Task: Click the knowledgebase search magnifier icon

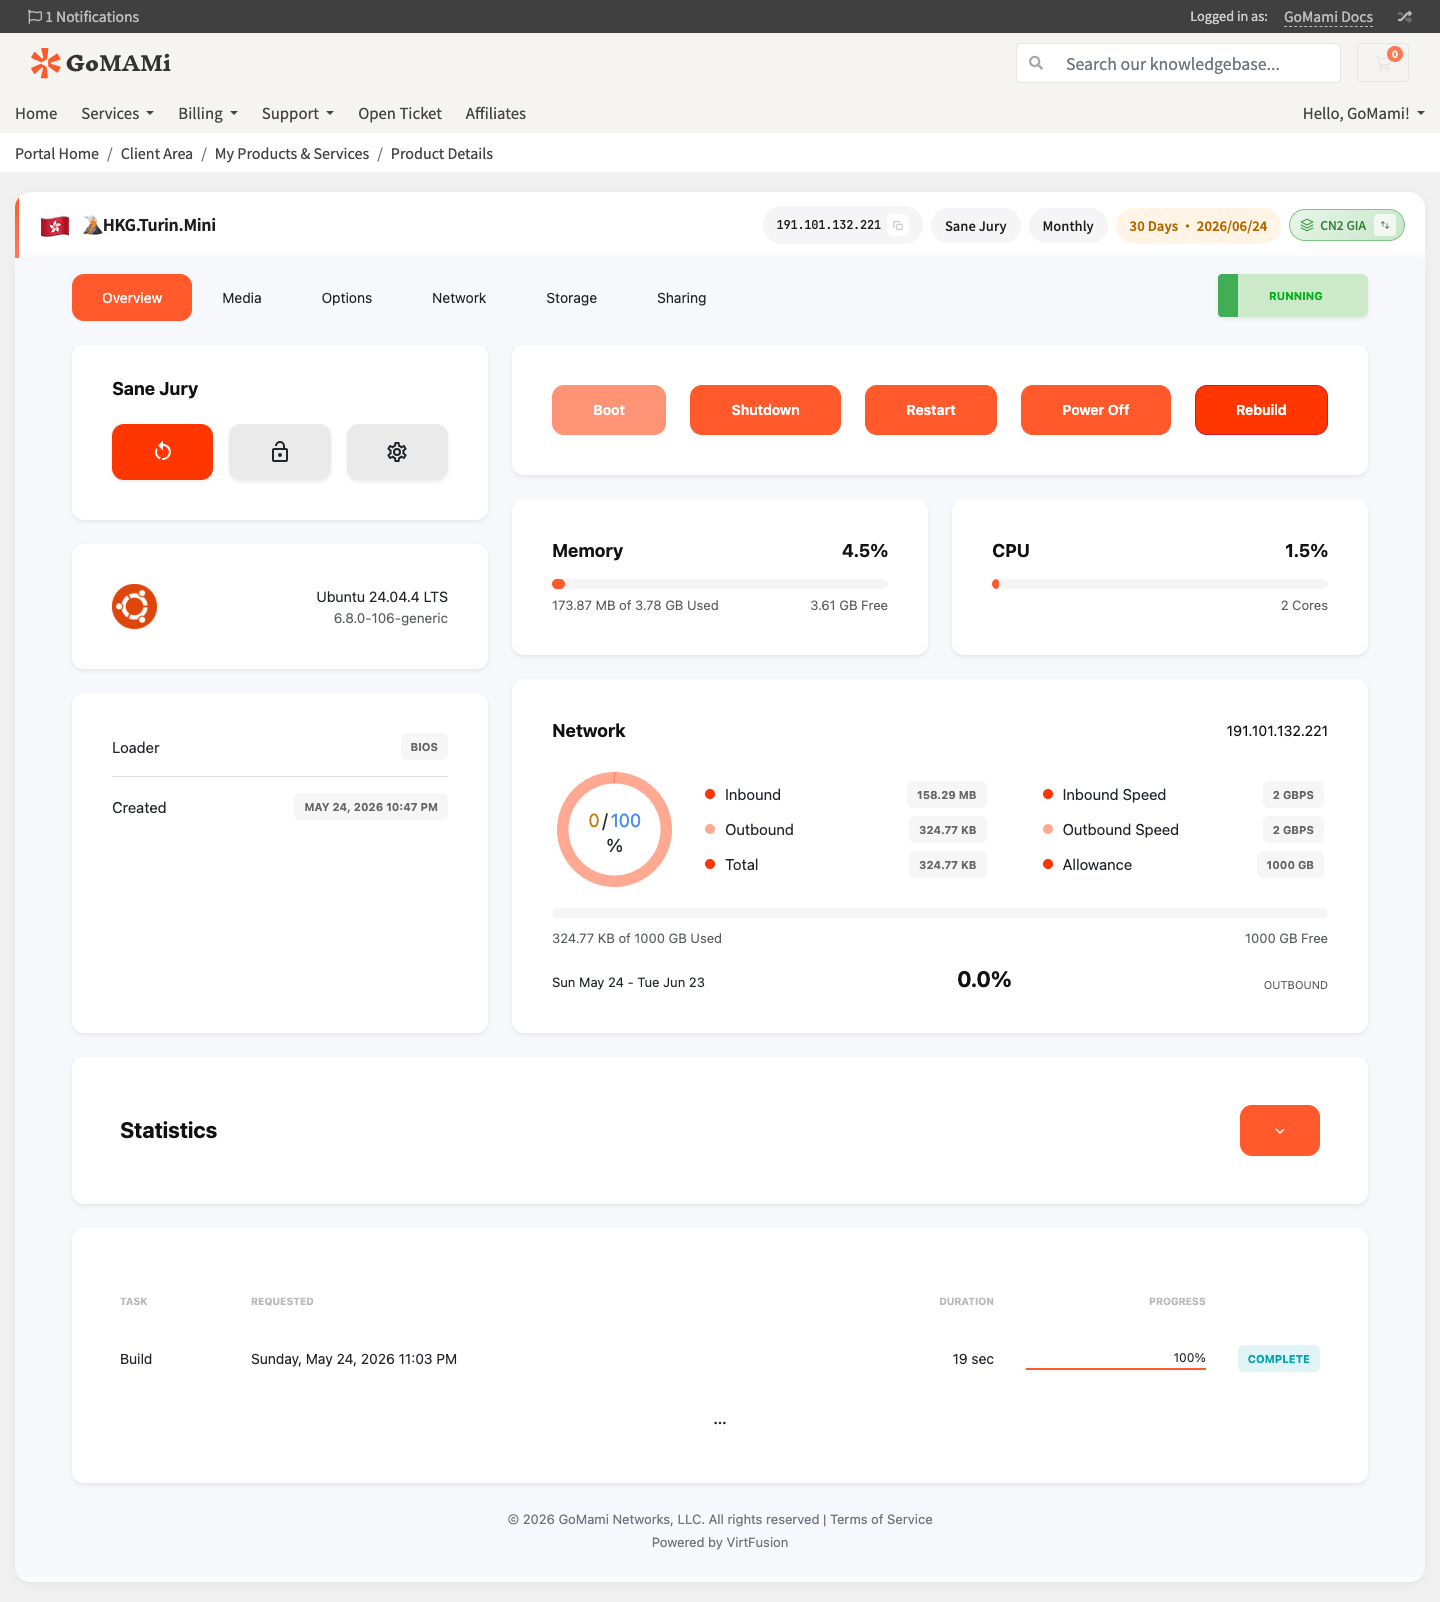Action: (1036, 63)
